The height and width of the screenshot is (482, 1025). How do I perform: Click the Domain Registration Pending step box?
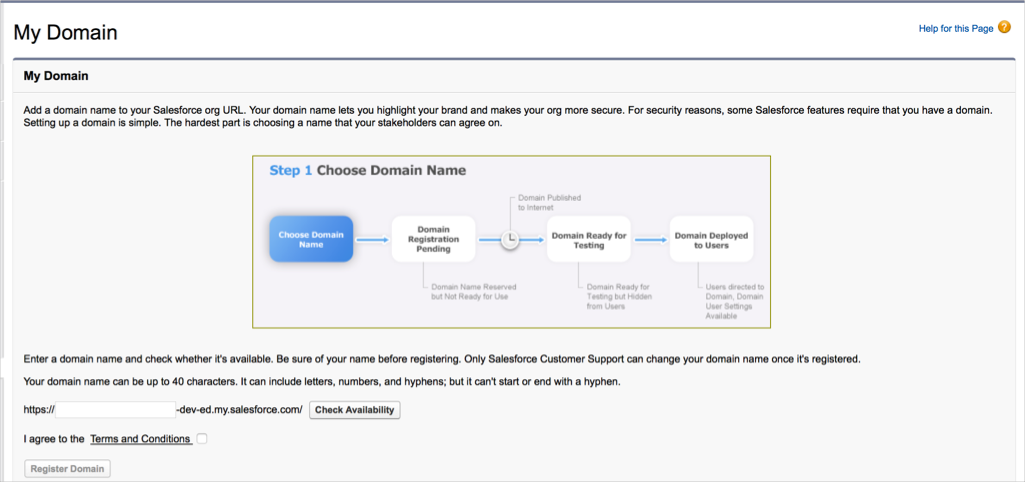pyautogui.click(x=432, y=239)
